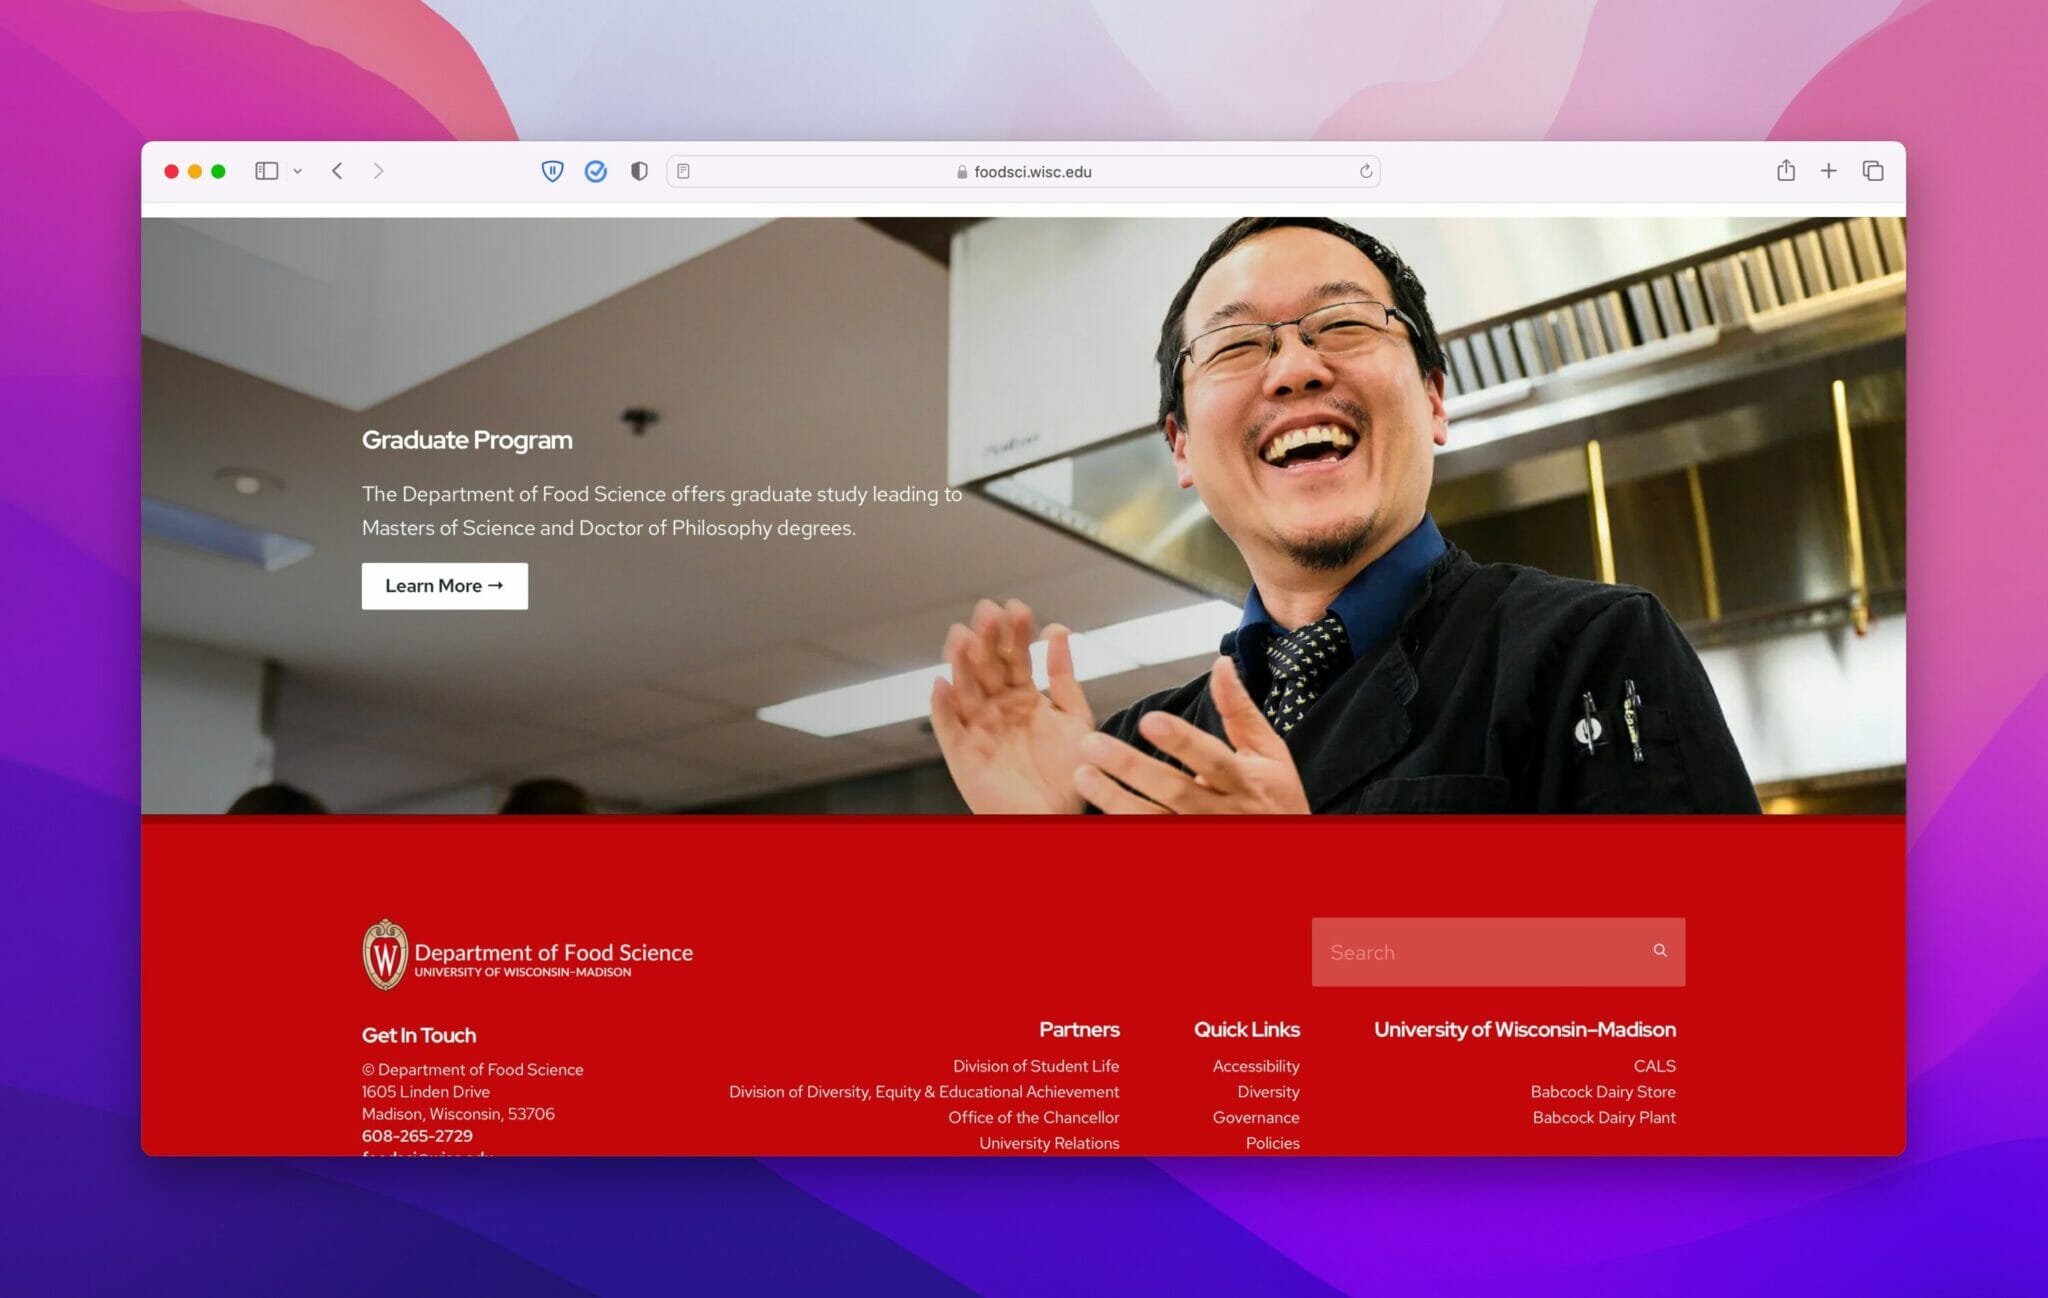Minimize the window with yellow button

tap(195, 171)
